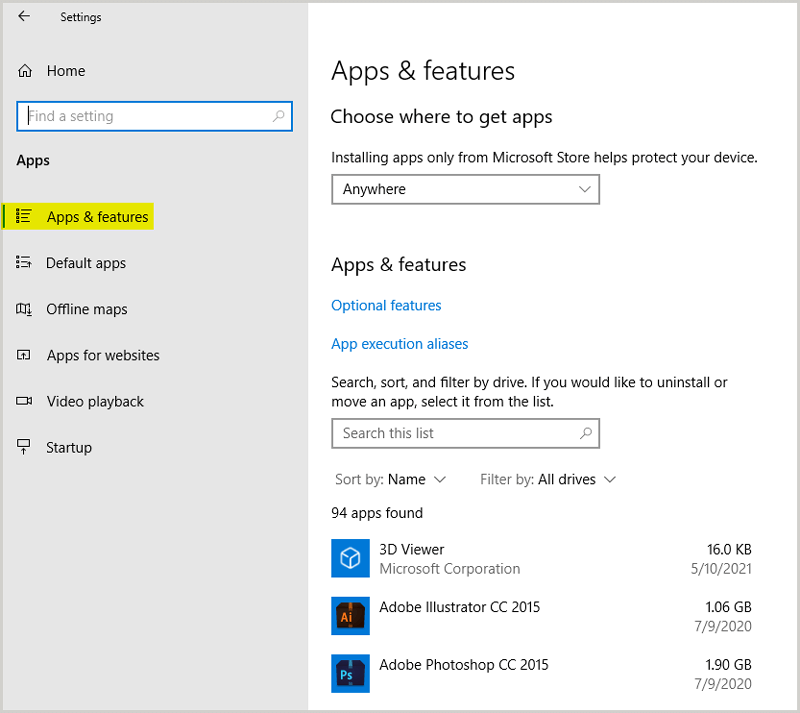Click the 3D Viewer app icon

point(350,558)
